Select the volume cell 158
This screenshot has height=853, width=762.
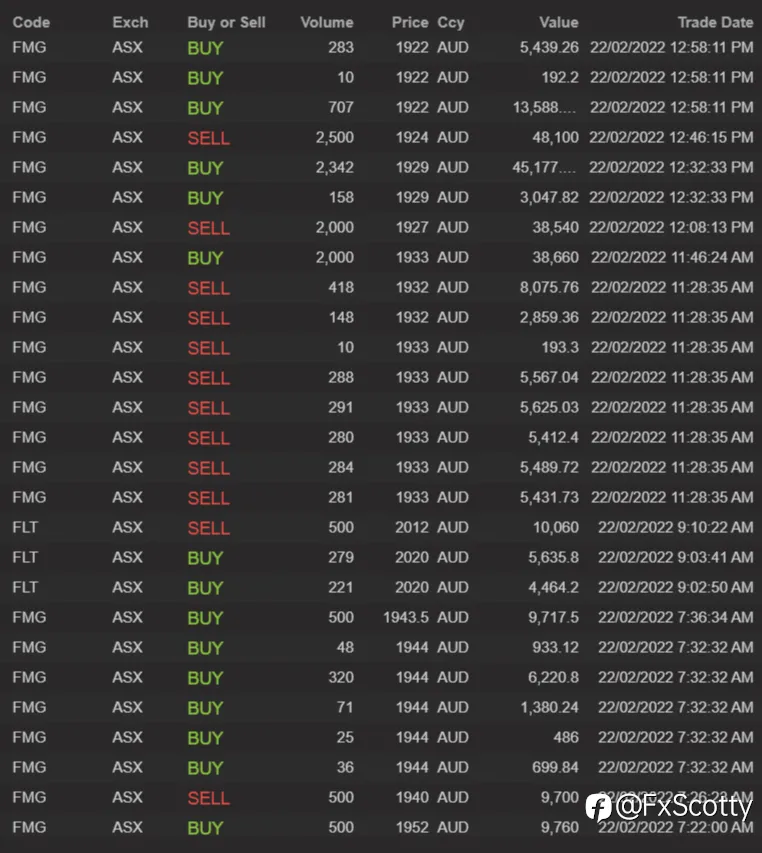342,197
